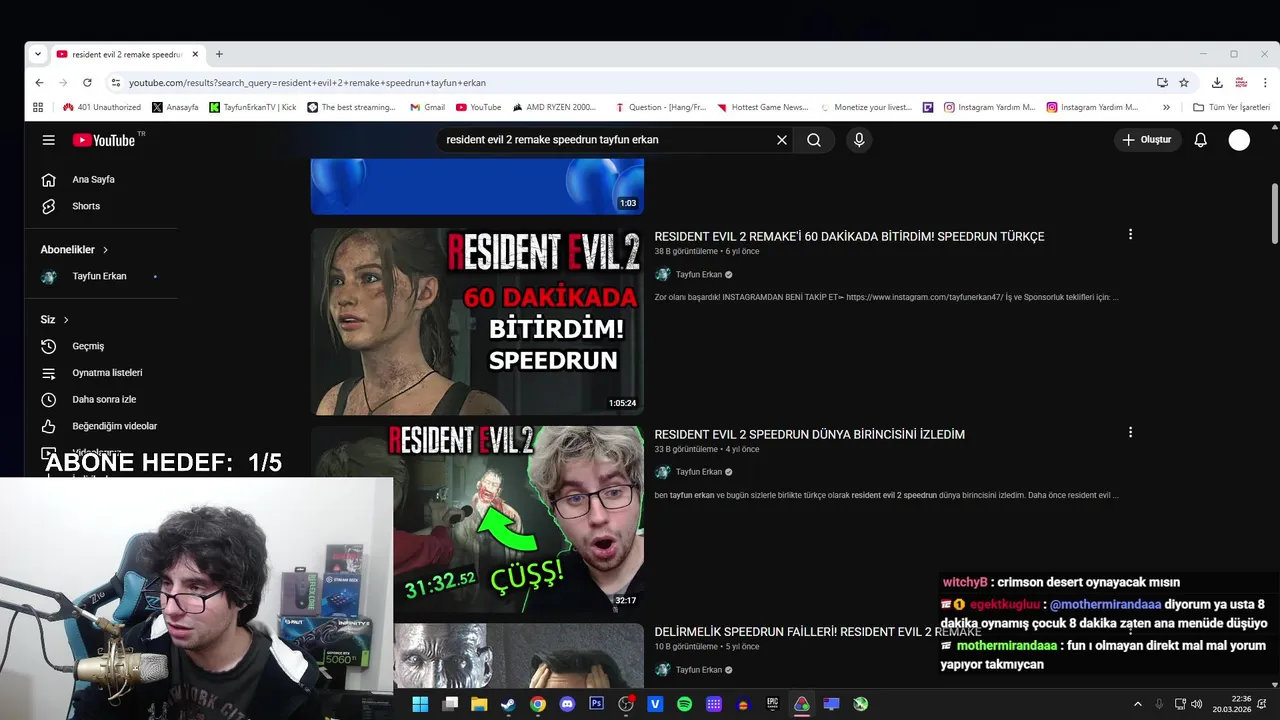Close the resident evil 2 remake tab
The height and width of the screenshot is (720, 1280).
coord(195,54)
